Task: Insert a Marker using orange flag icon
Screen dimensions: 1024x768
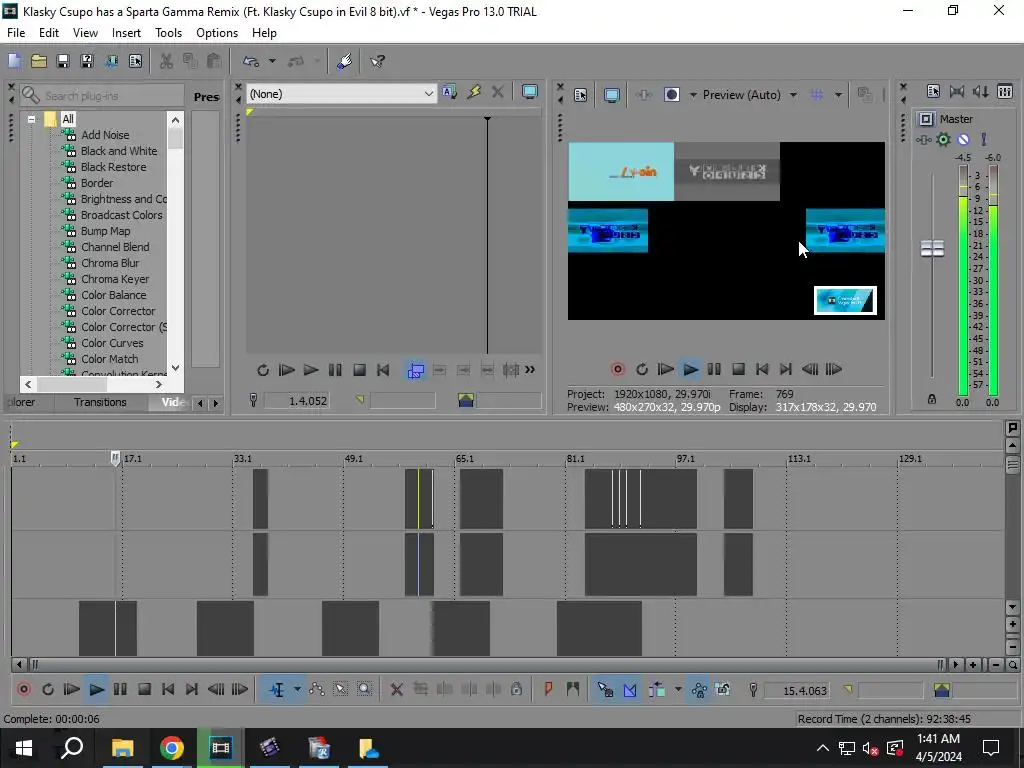Action: click(548, 690)
